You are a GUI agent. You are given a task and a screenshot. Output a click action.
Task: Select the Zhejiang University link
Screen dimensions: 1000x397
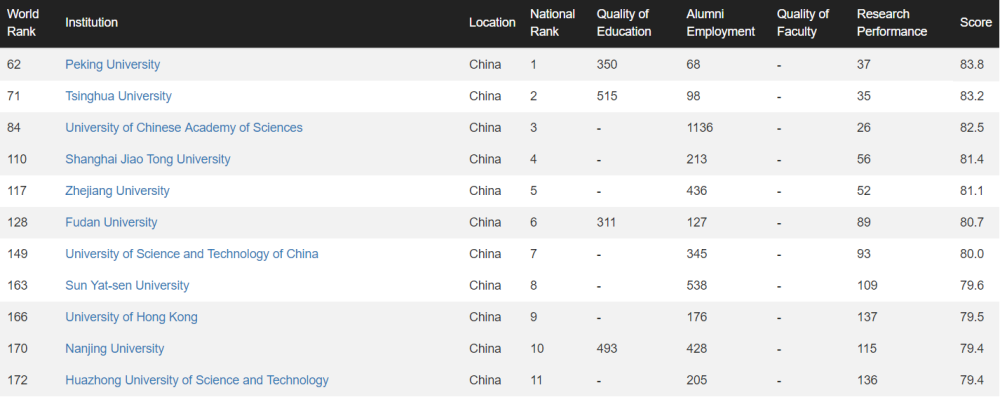pyautogui.click(x=117, y=191)
